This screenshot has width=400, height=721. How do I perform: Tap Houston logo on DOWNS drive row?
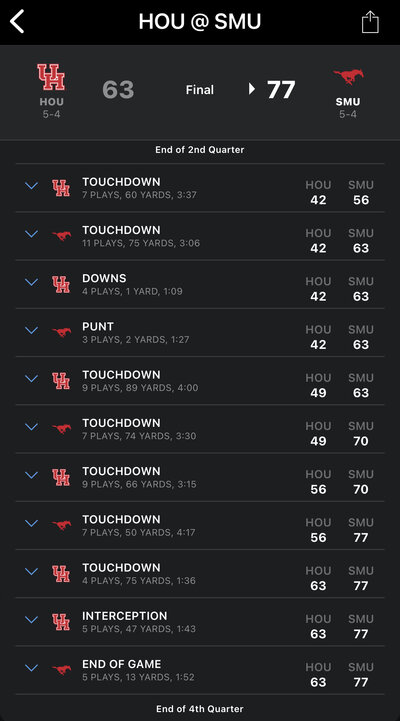[61, 284]
